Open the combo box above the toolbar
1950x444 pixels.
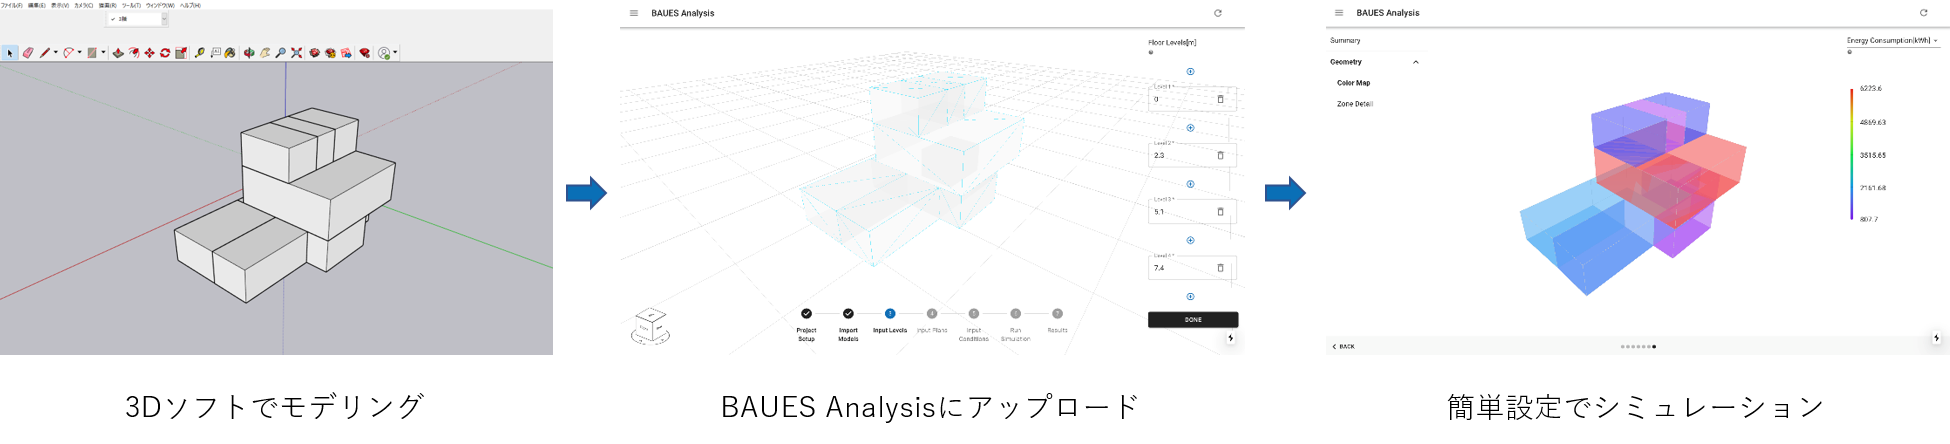coord(138,19)
